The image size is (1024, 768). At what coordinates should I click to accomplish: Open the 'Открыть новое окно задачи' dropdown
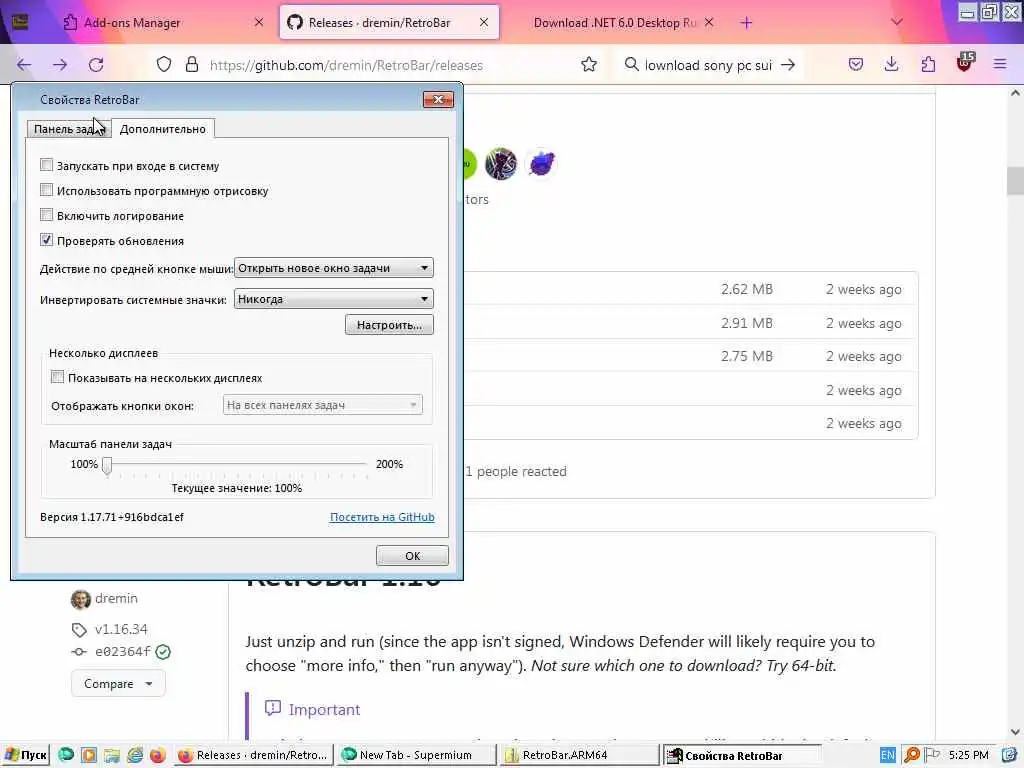click(x=334, y=268)
